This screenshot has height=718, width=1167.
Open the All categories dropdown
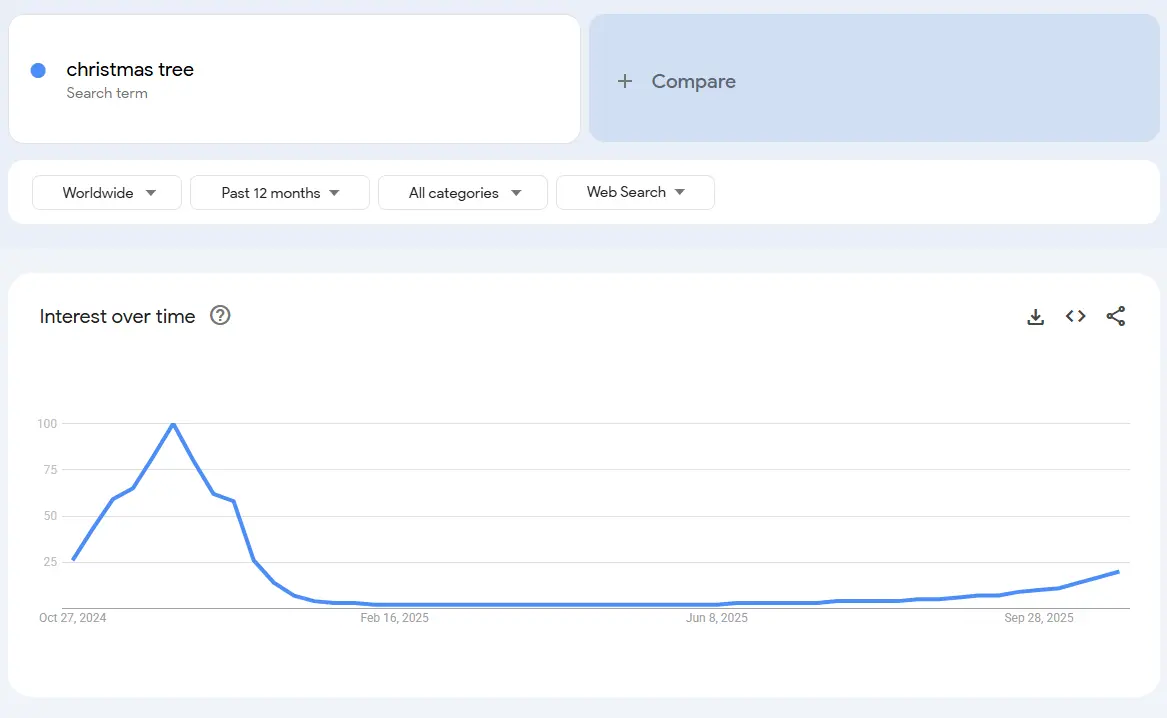pyautogui.click(x=462, y=192)
